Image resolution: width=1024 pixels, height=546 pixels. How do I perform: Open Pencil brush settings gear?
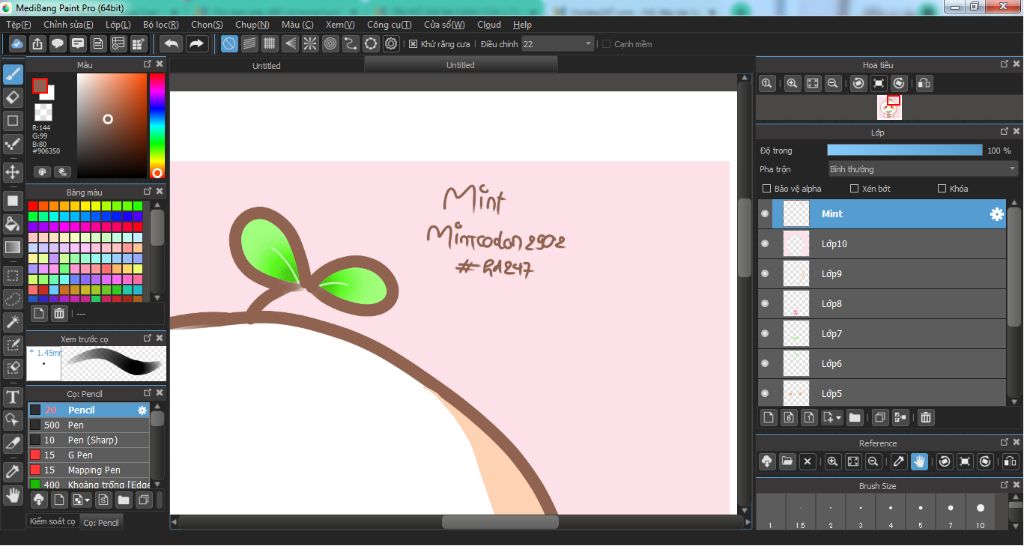click(x=142, y=410)
